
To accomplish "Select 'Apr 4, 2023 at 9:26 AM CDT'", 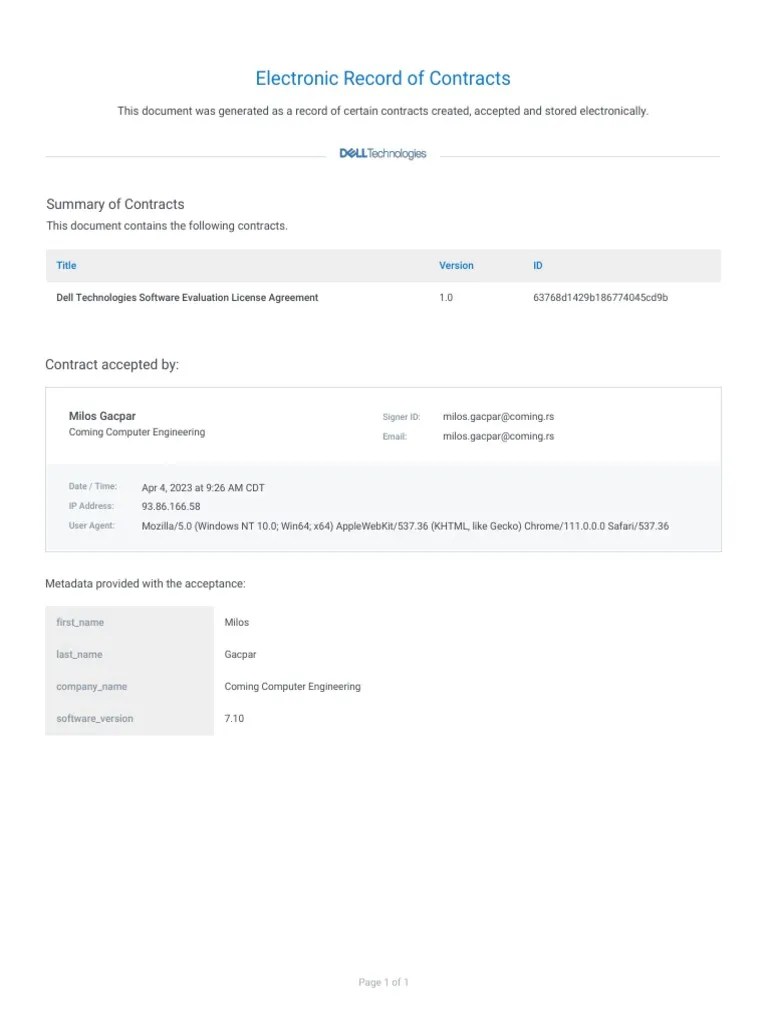I will (203, 488).
